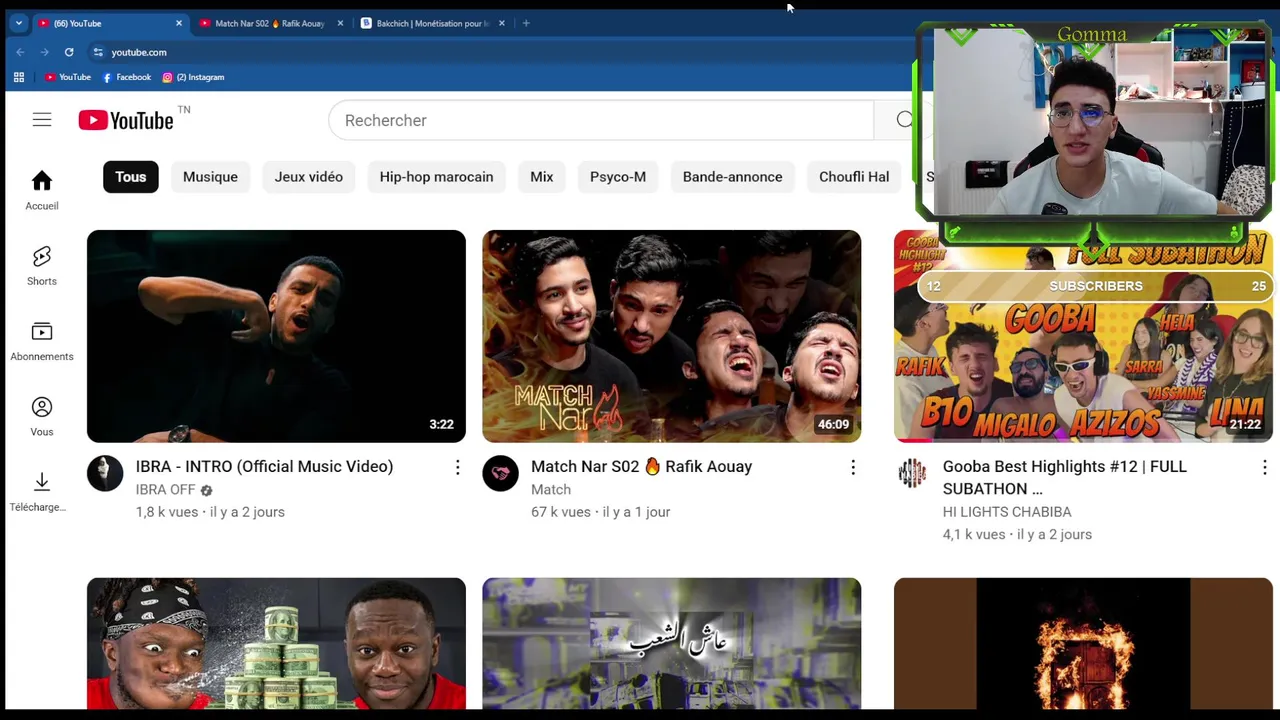Select the Bande-annonce filter chip
This screenshot has height=720, width=1280.
point(733,177)
